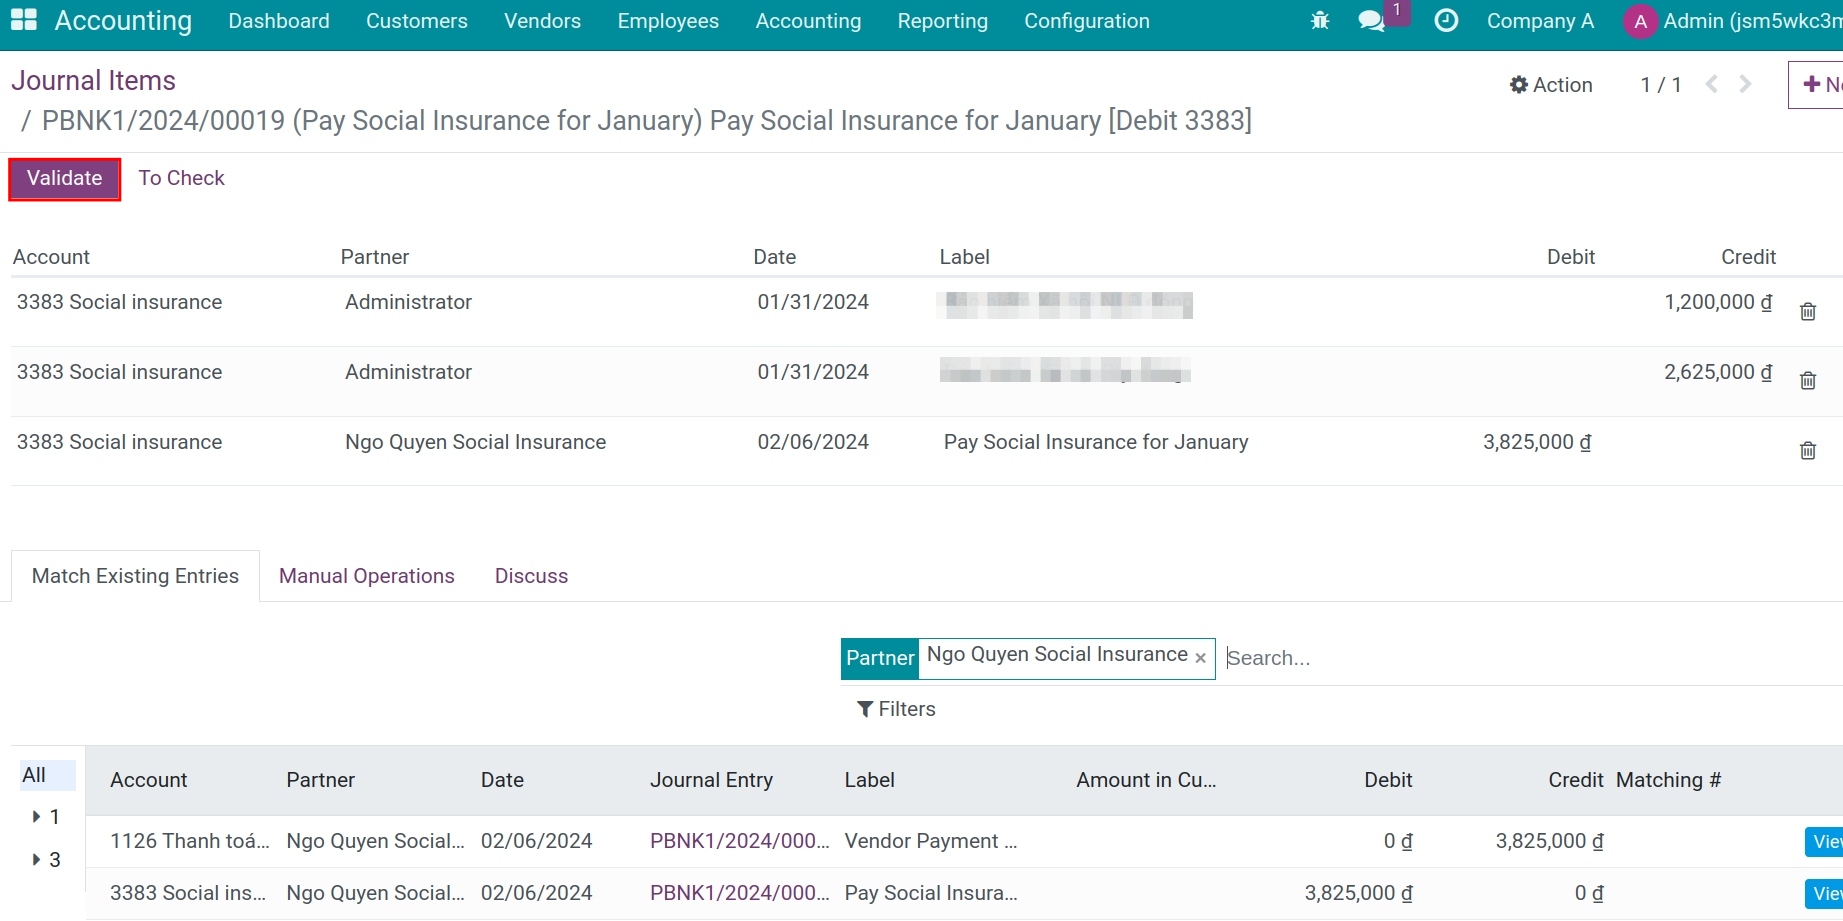Click the To Check button

(182, 178)
